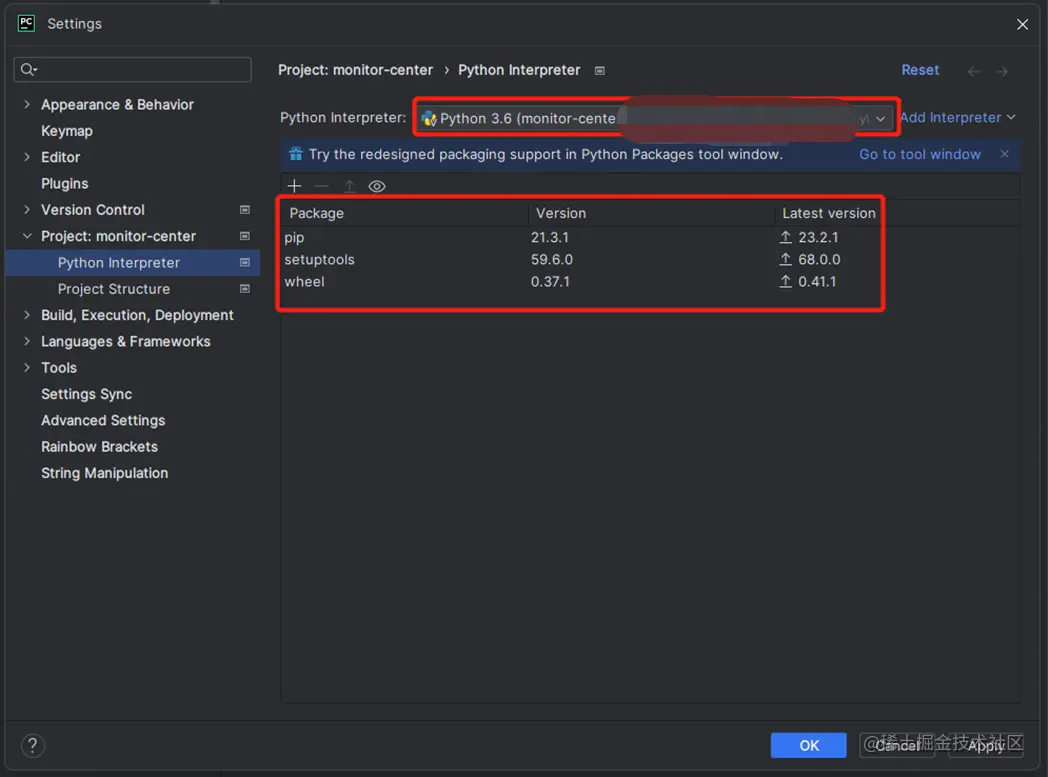1048x777 pixels.
Task: Open Plugins settings
Action: (x=65, y=184)
